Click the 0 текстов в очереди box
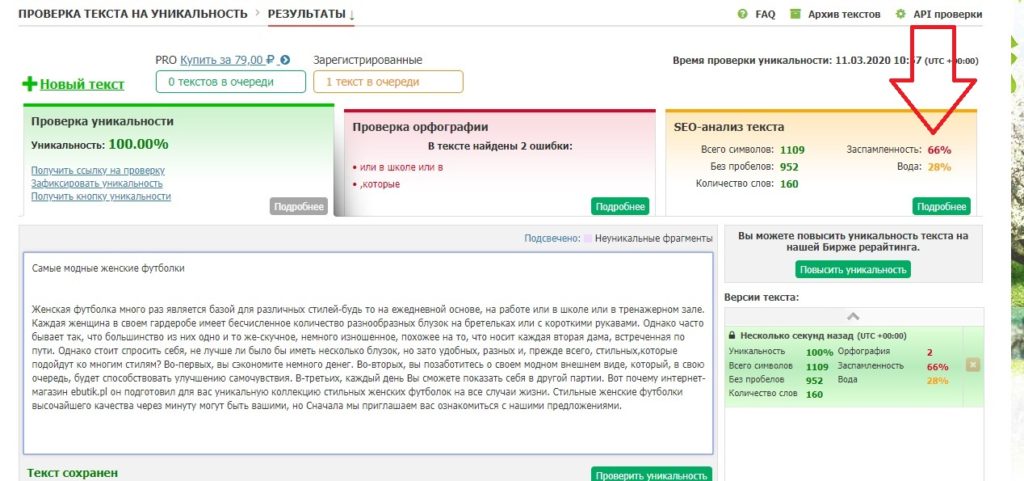 click(231, 82)
